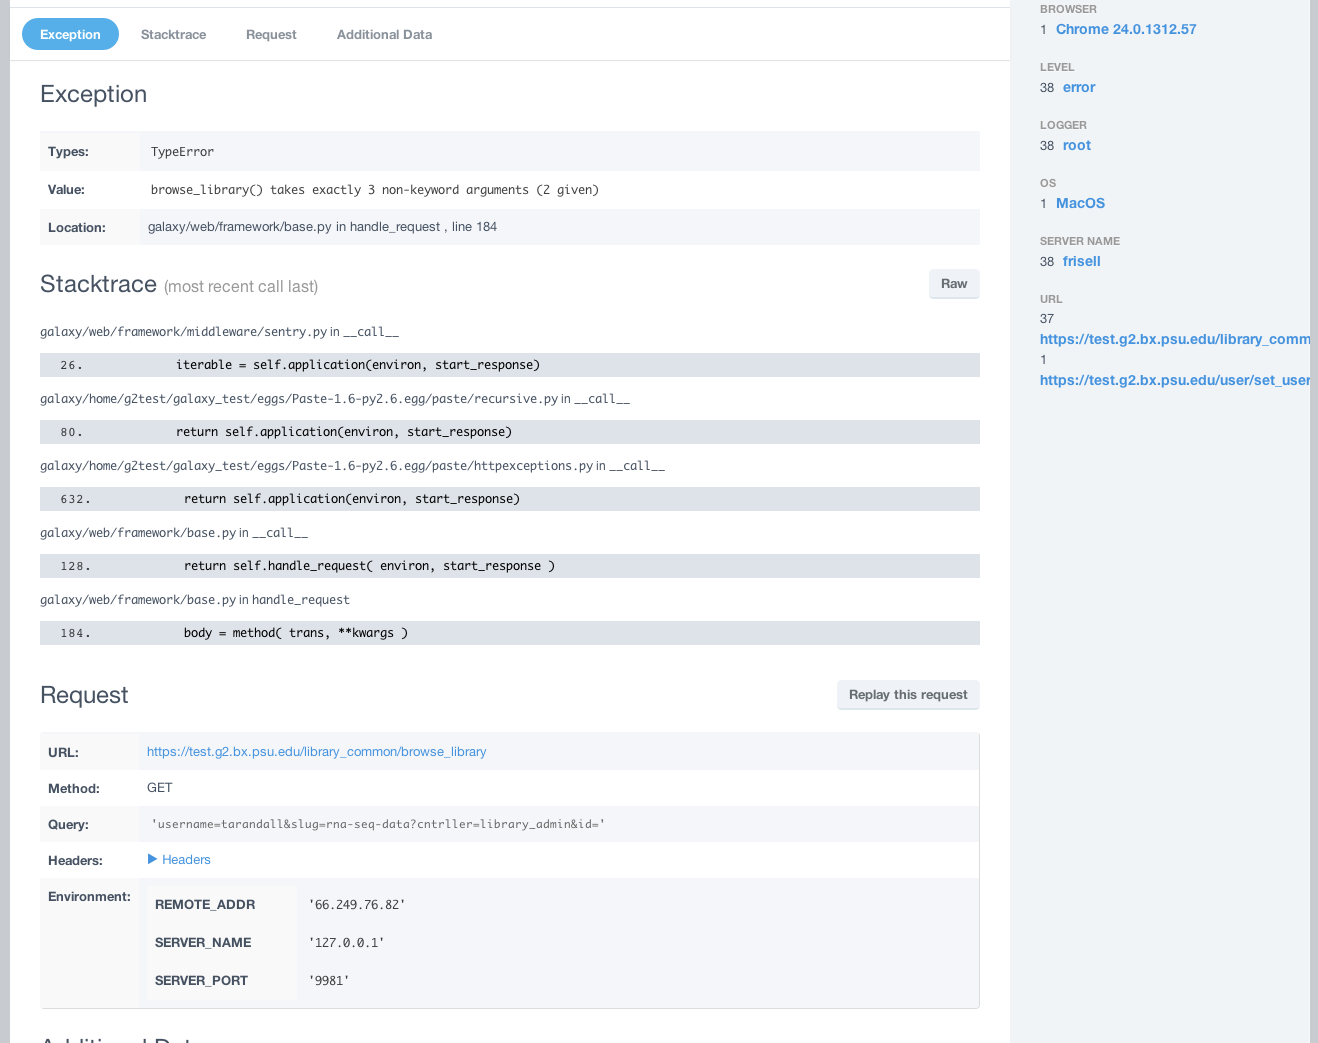The image size is (1318, 1043).
Task: Show the Raw stacktrace
Action: click(953, 284)
